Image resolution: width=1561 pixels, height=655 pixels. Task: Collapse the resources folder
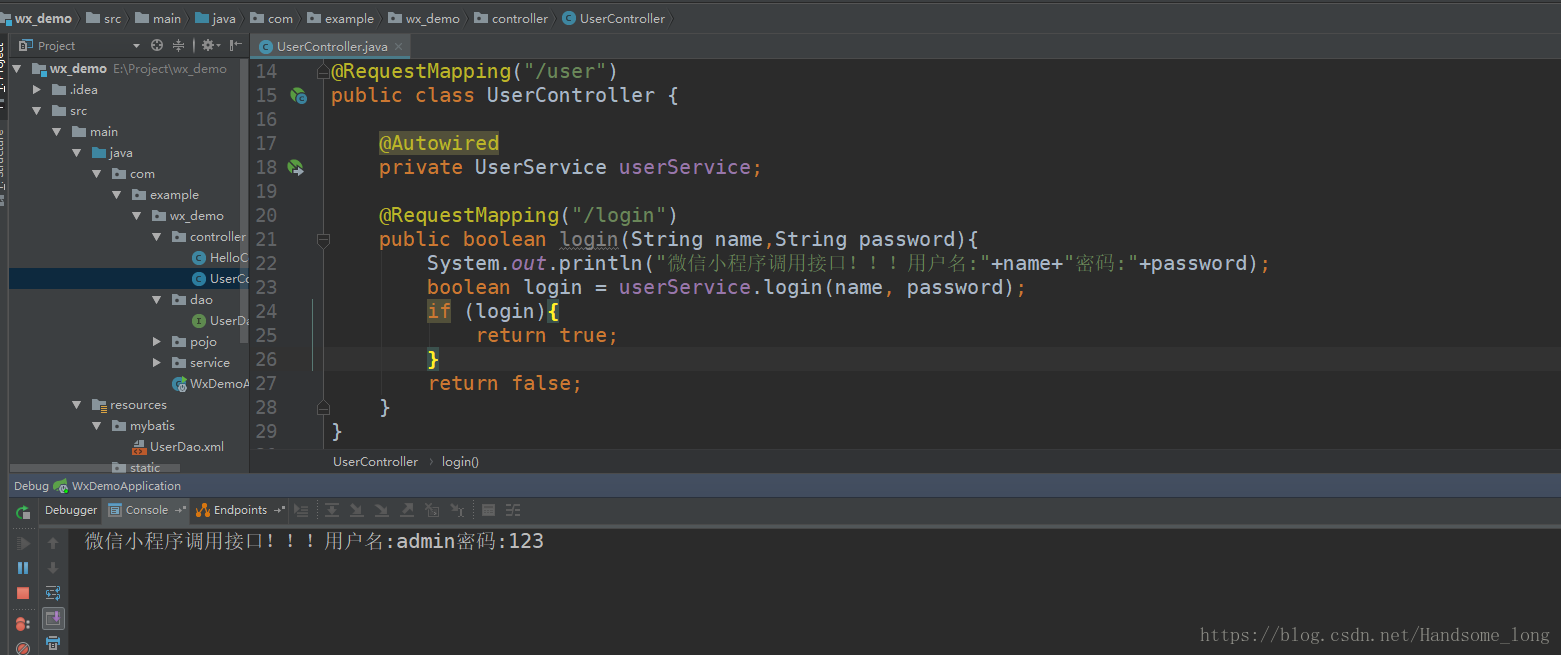coord(77,405)
